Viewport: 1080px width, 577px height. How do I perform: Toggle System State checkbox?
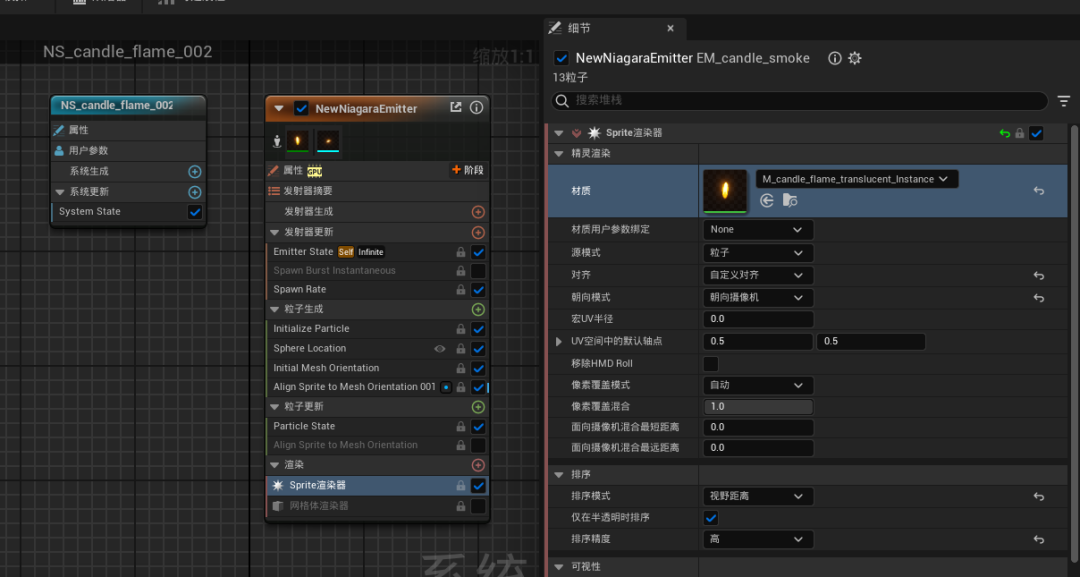point(195,212)
